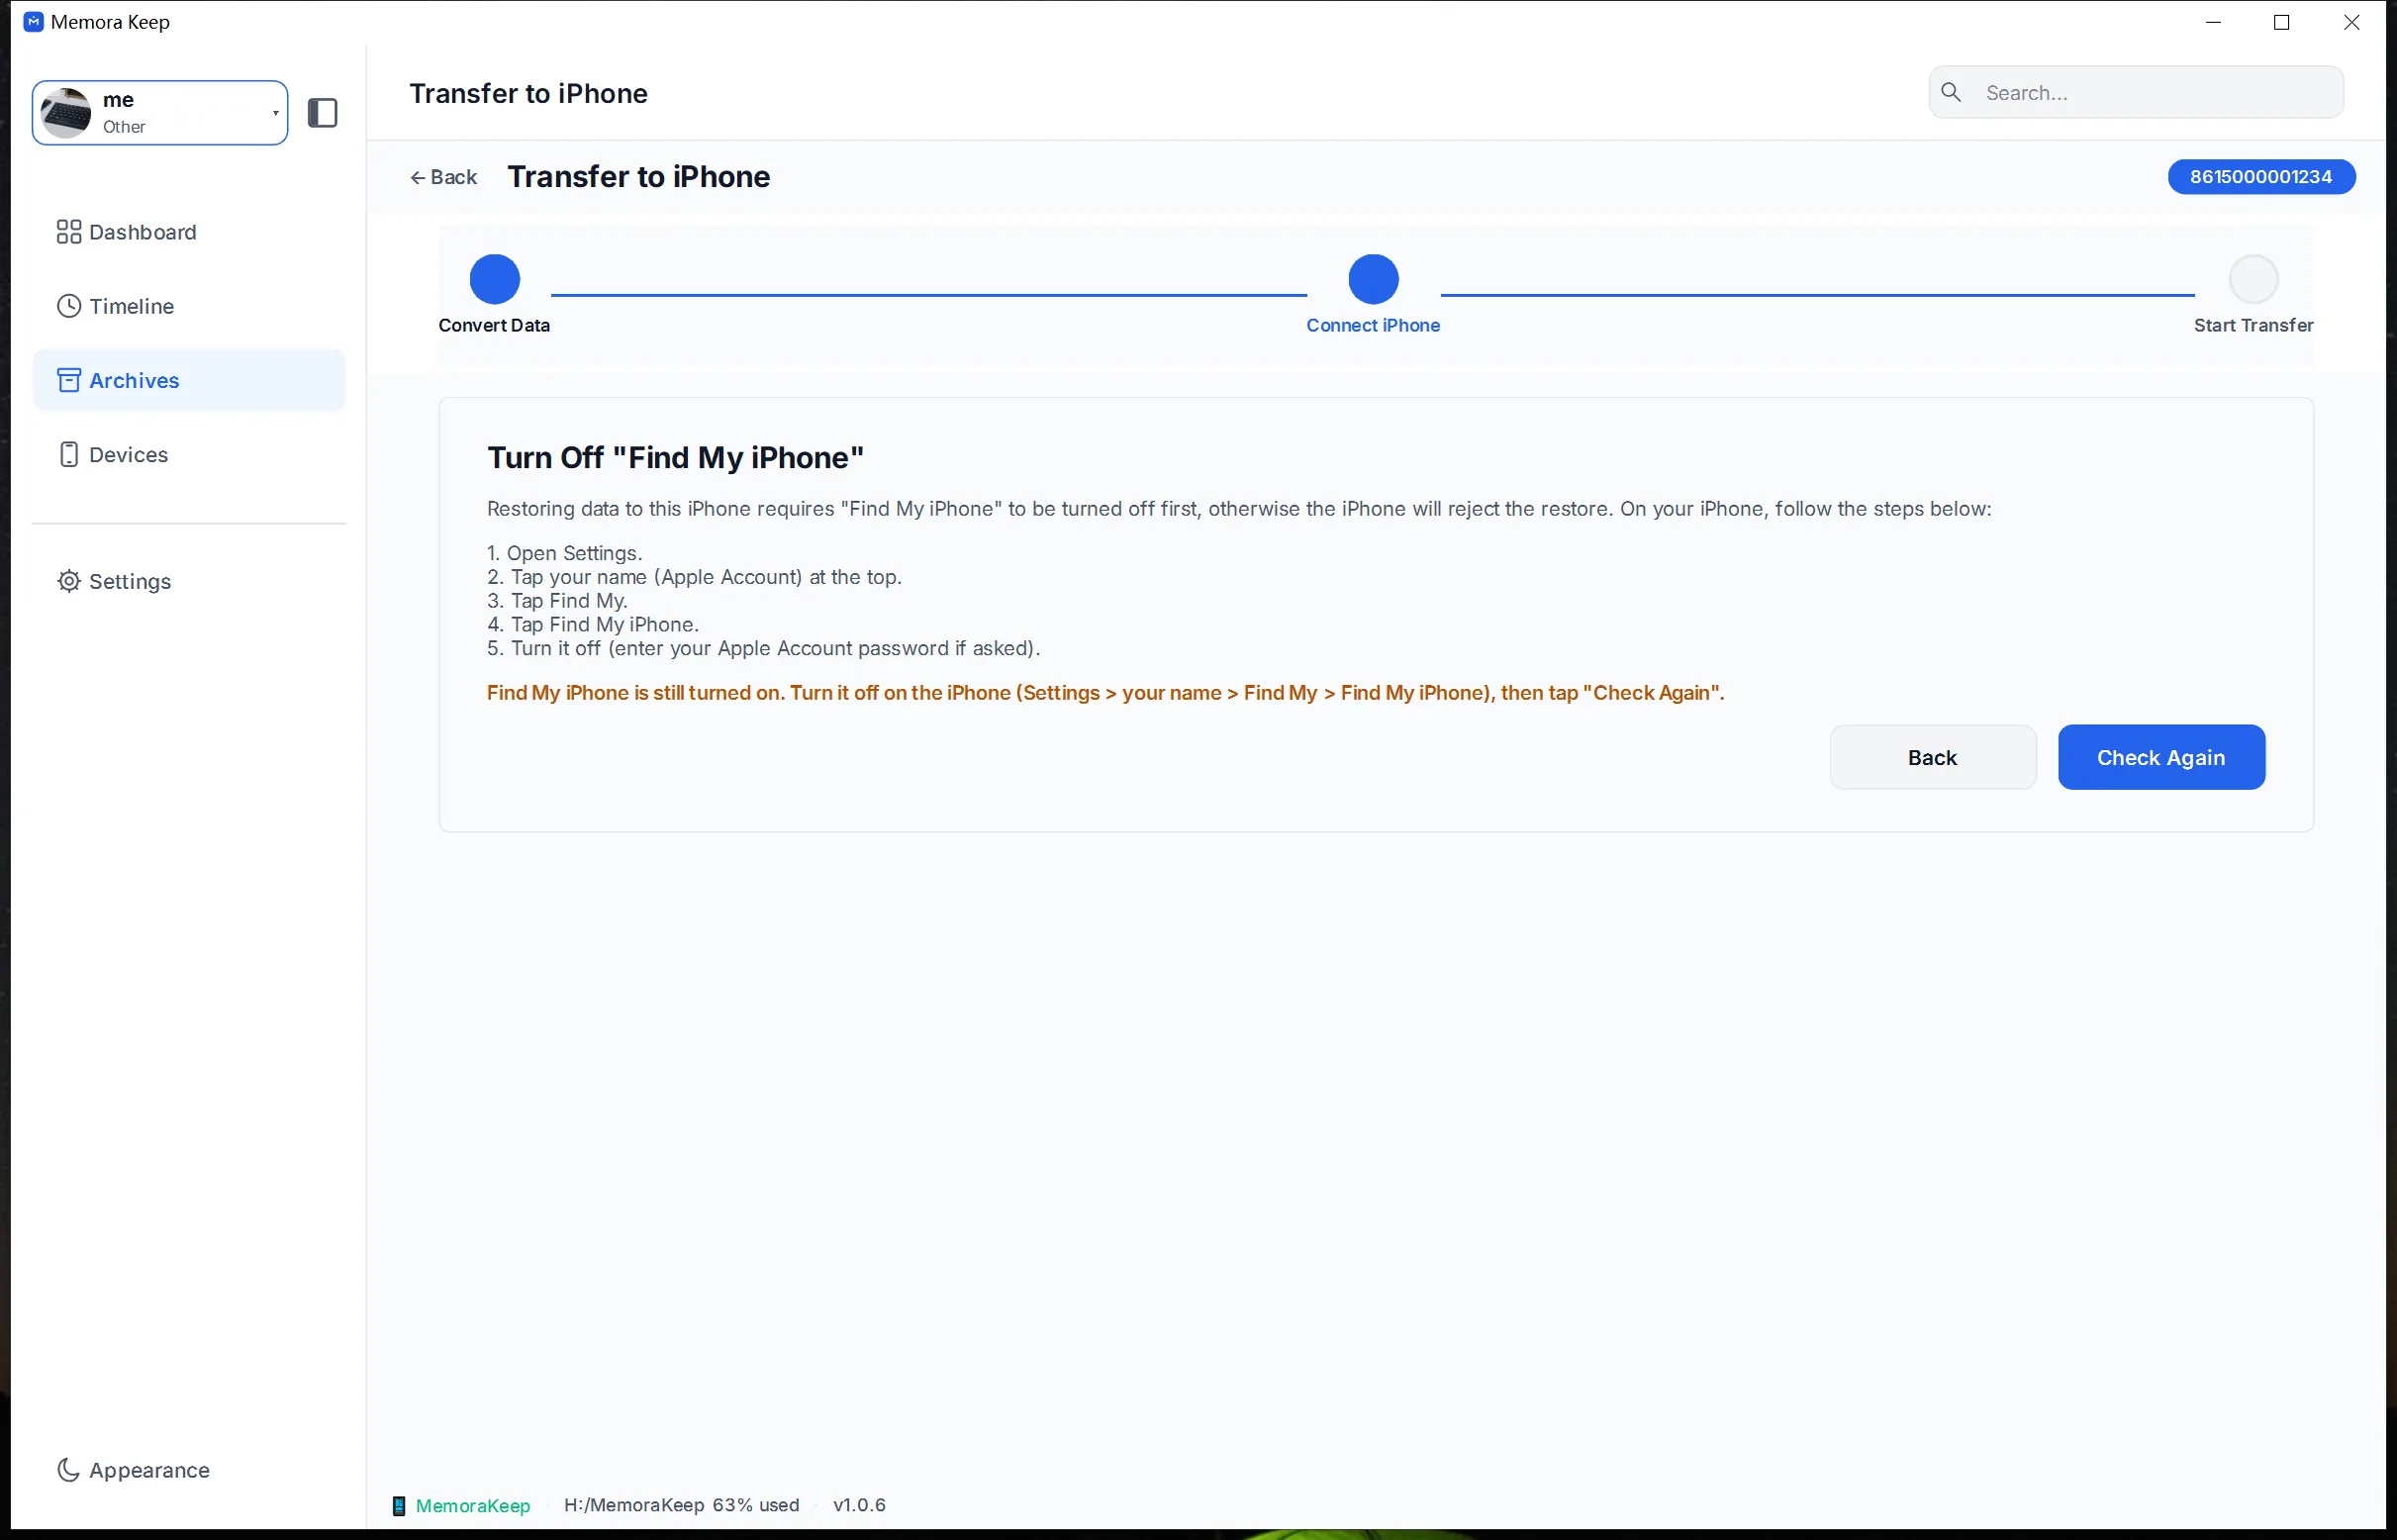
Task: Click the Archives box icon
Action: pyautogui.click(x=68, y=380)
